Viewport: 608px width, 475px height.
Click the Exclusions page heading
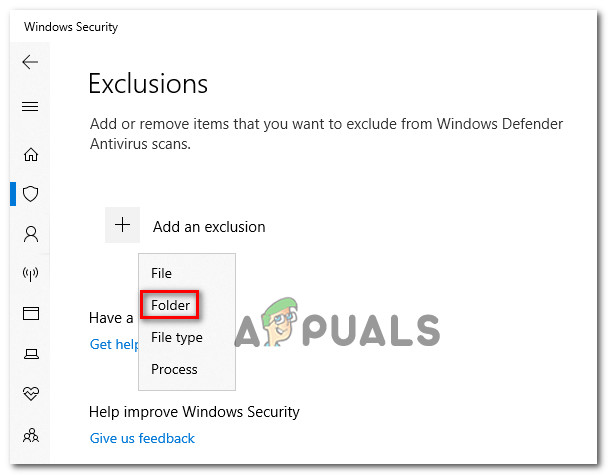pos(148,84)
